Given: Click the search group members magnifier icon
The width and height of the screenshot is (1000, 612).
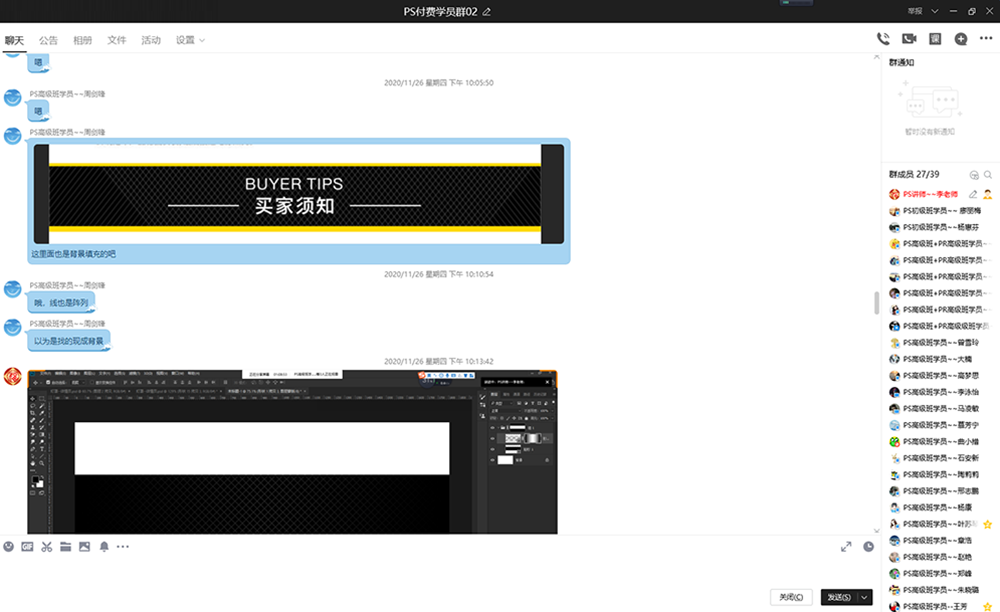Looking at the screenshot, I should (988, 174).
